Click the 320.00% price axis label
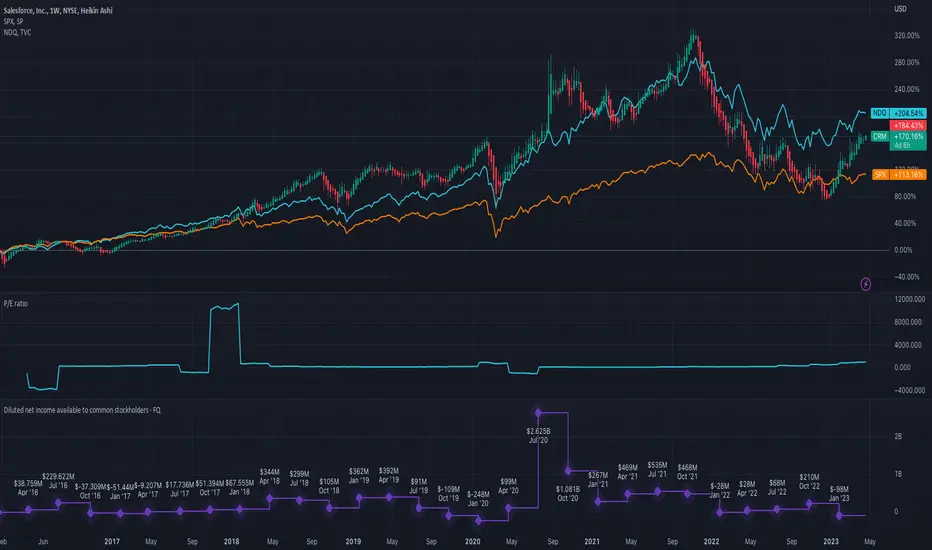The image size is (932, 550). (x=906, y=36)
